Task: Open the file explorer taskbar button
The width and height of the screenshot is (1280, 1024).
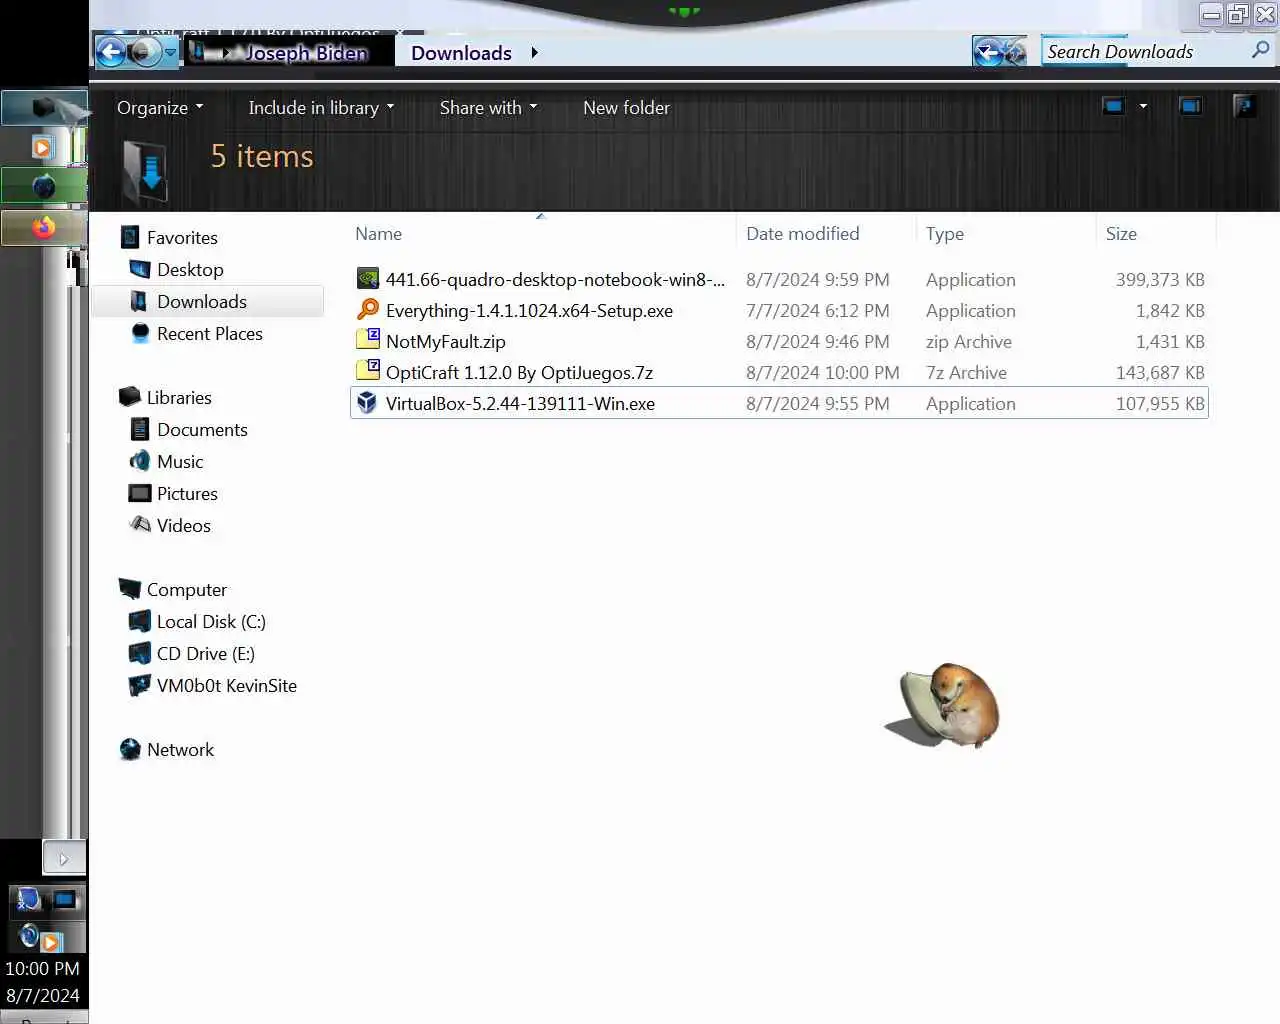Action: (x=44, y=108)
